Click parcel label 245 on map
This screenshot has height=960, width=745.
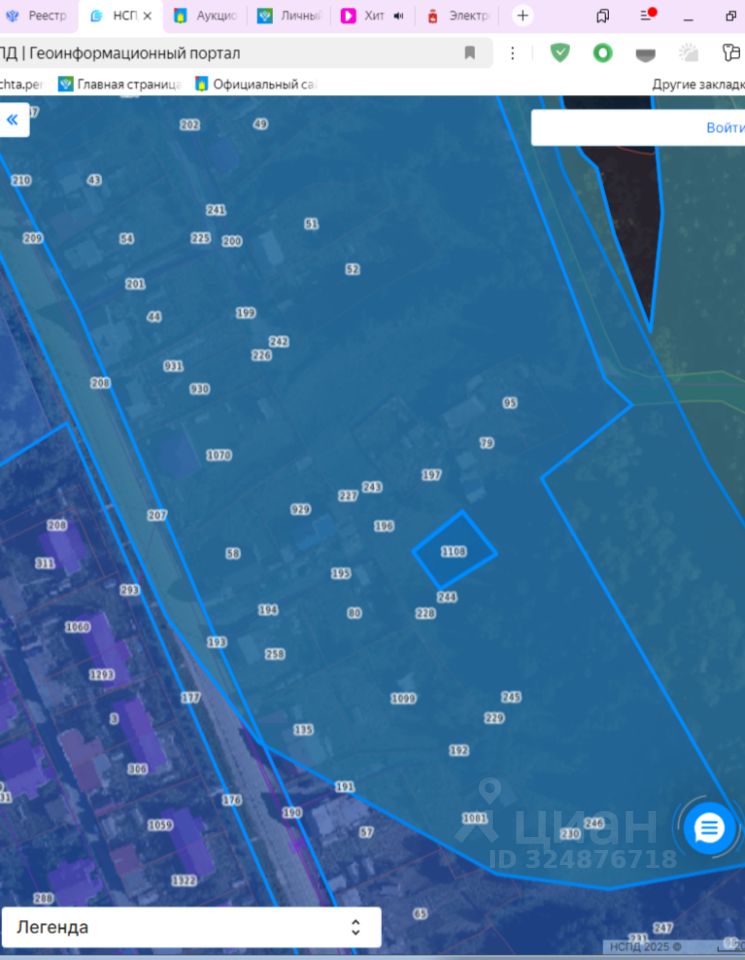511,697
